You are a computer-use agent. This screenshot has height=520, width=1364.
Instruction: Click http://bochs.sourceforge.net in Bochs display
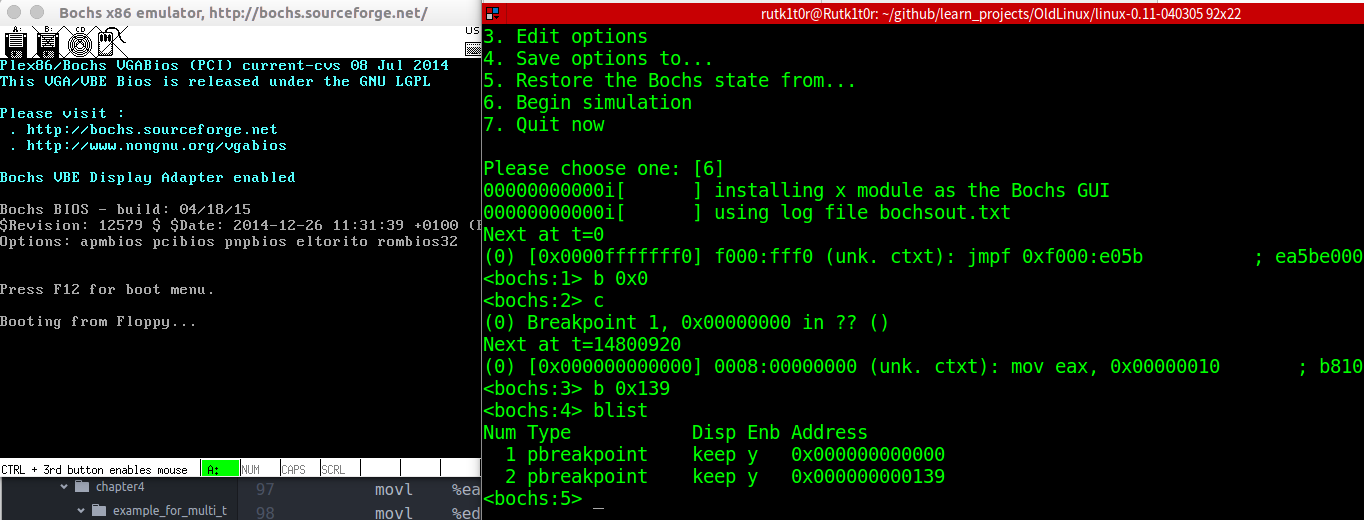tap(152, 129)
